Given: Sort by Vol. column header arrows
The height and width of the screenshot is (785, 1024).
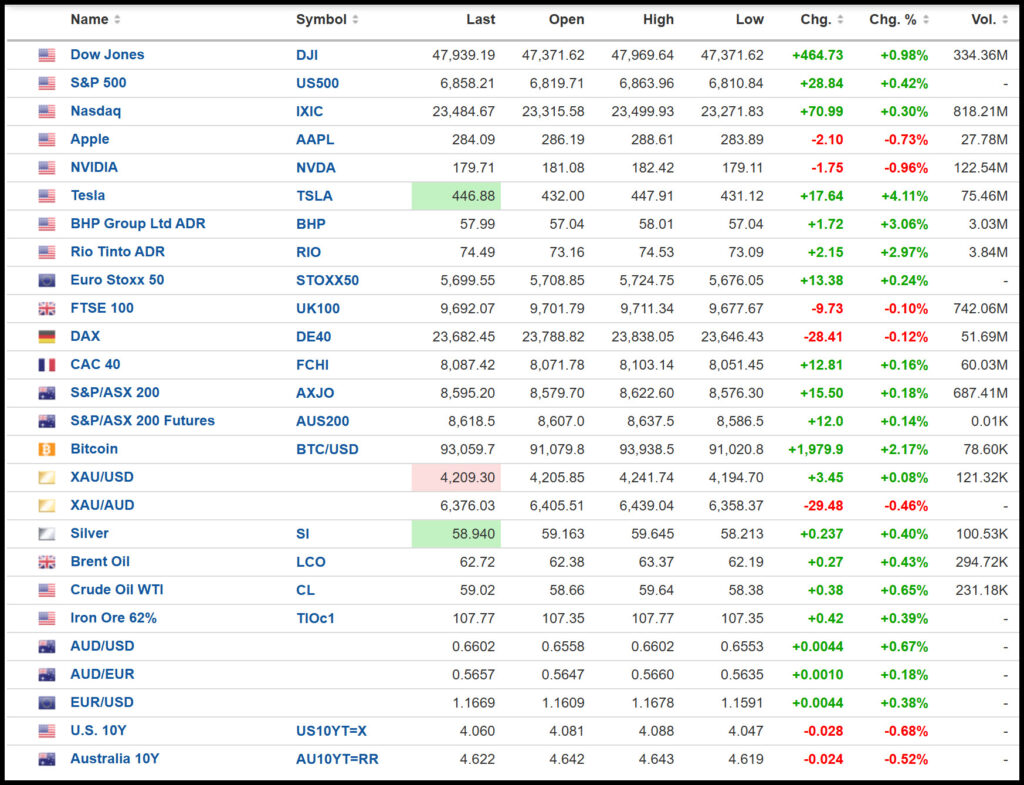Looking at the screenshot, I should click(1003, 20).
